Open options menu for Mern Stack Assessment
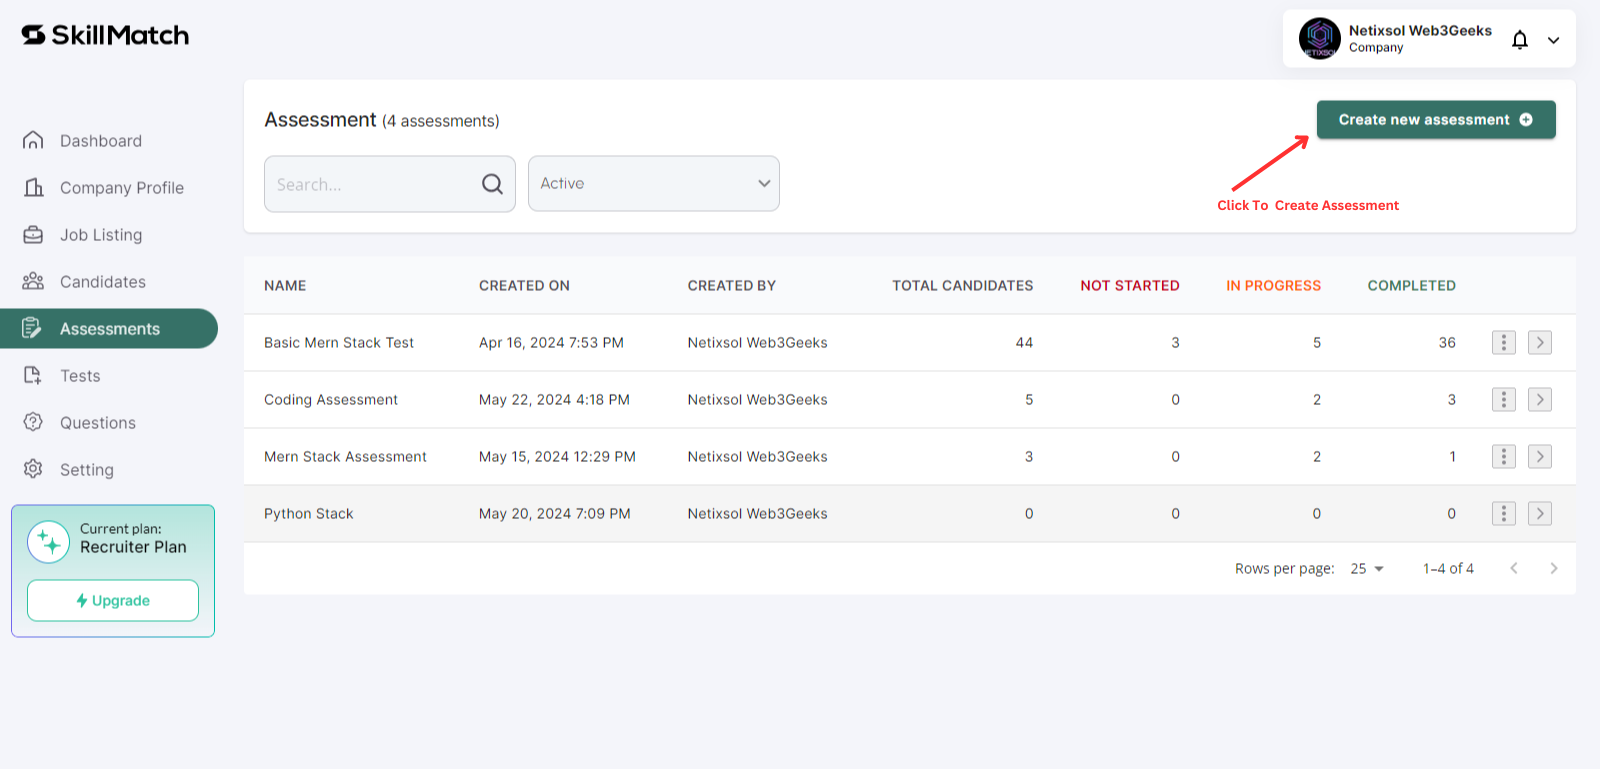Viewport: 1600px width, 769px height. point(1503,457)
